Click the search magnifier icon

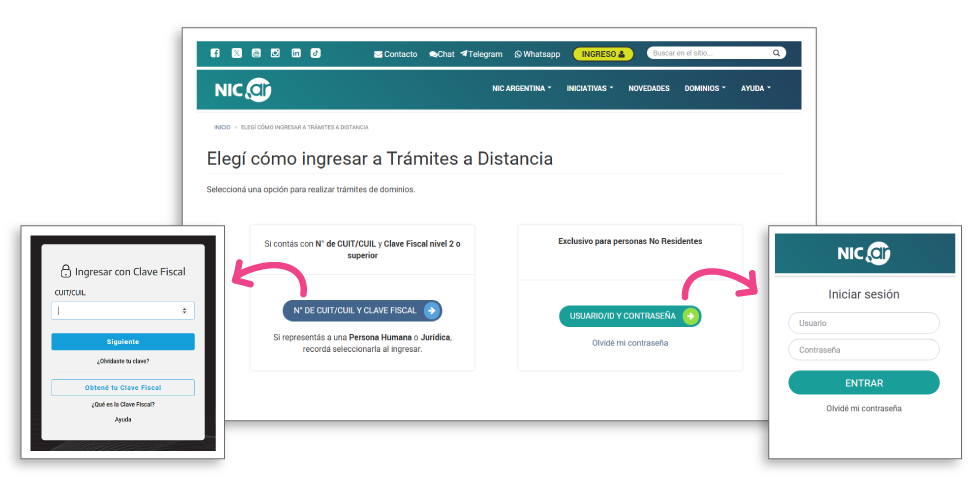777,53
